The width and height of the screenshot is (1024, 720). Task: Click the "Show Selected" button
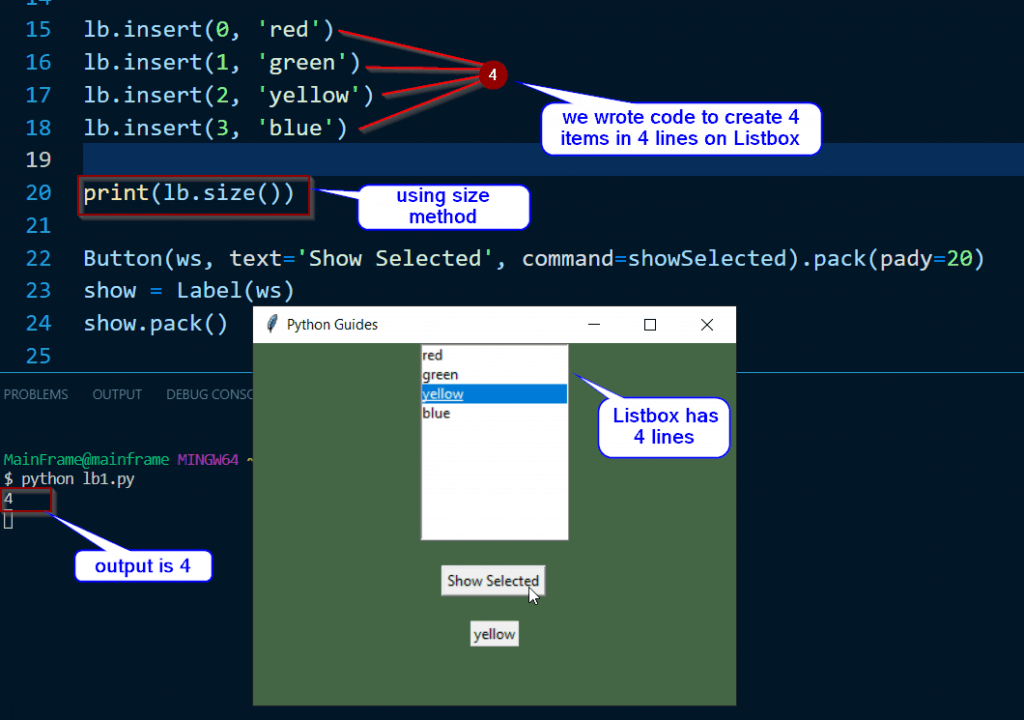(x=493, y=580)
